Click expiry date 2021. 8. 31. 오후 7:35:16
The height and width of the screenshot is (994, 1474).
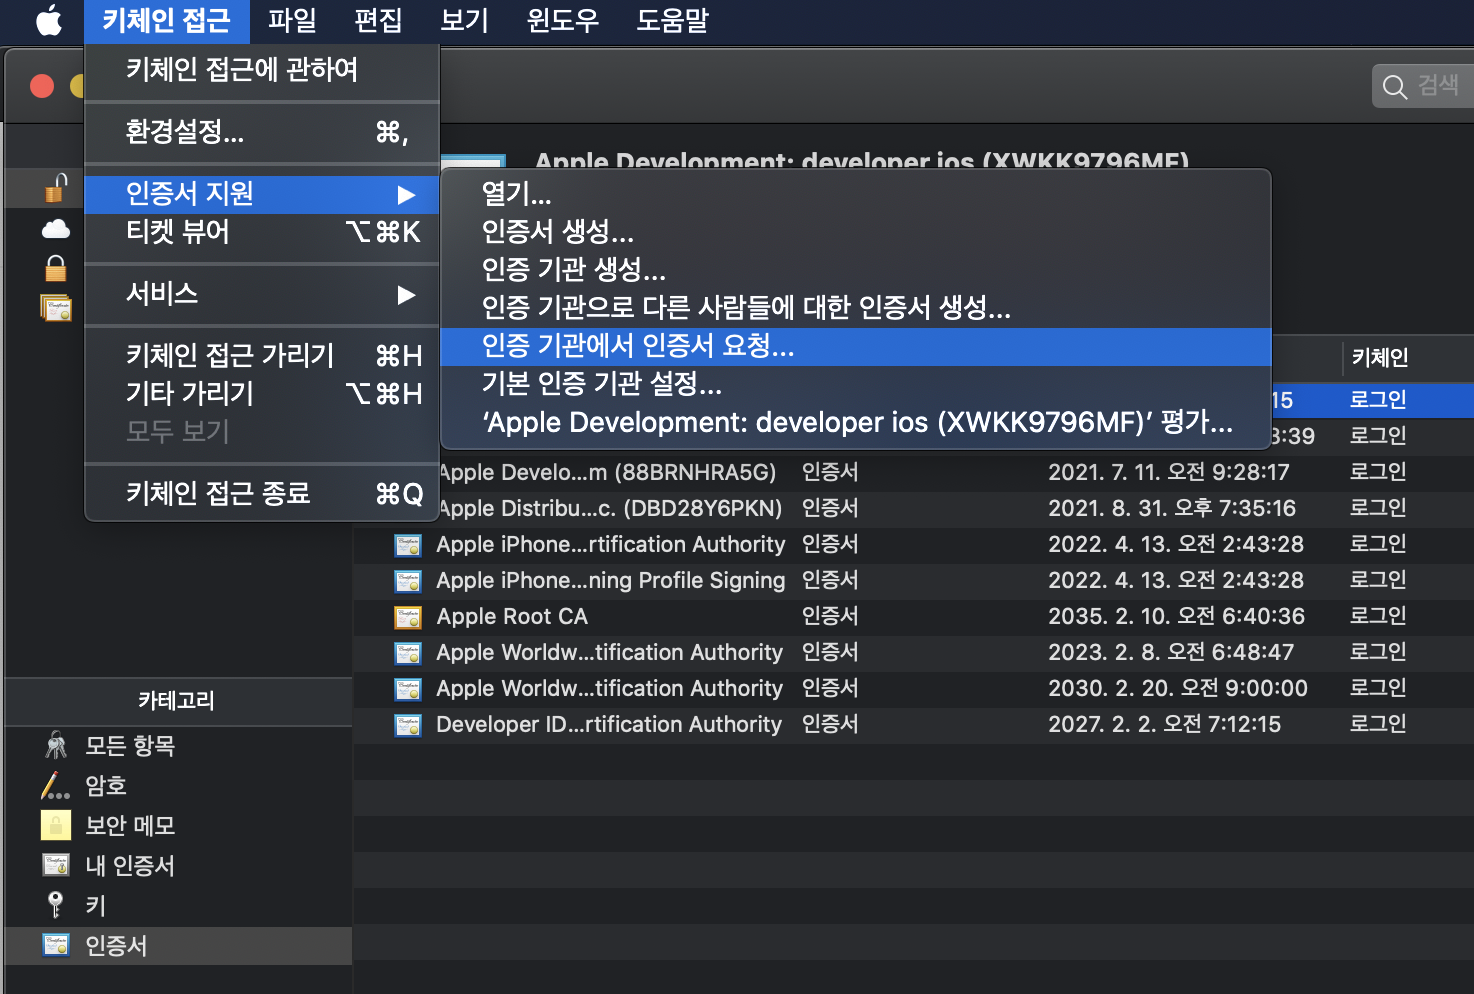[1172, 509]
